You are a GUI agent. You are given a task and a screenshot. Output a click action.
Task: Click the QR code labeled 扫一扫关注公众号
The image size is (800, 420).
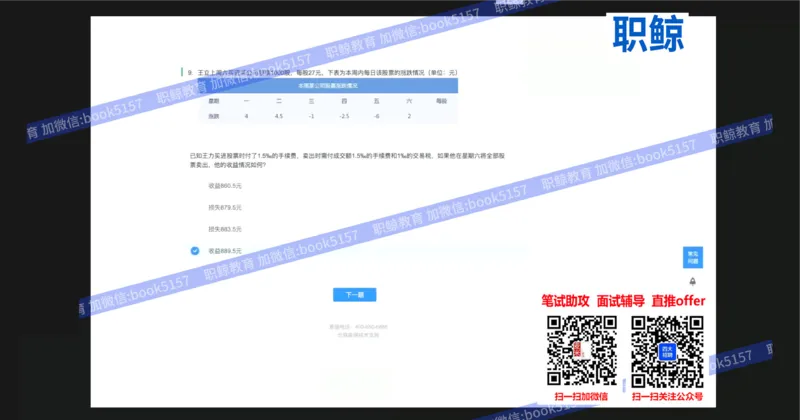click(x=667, y=351)
